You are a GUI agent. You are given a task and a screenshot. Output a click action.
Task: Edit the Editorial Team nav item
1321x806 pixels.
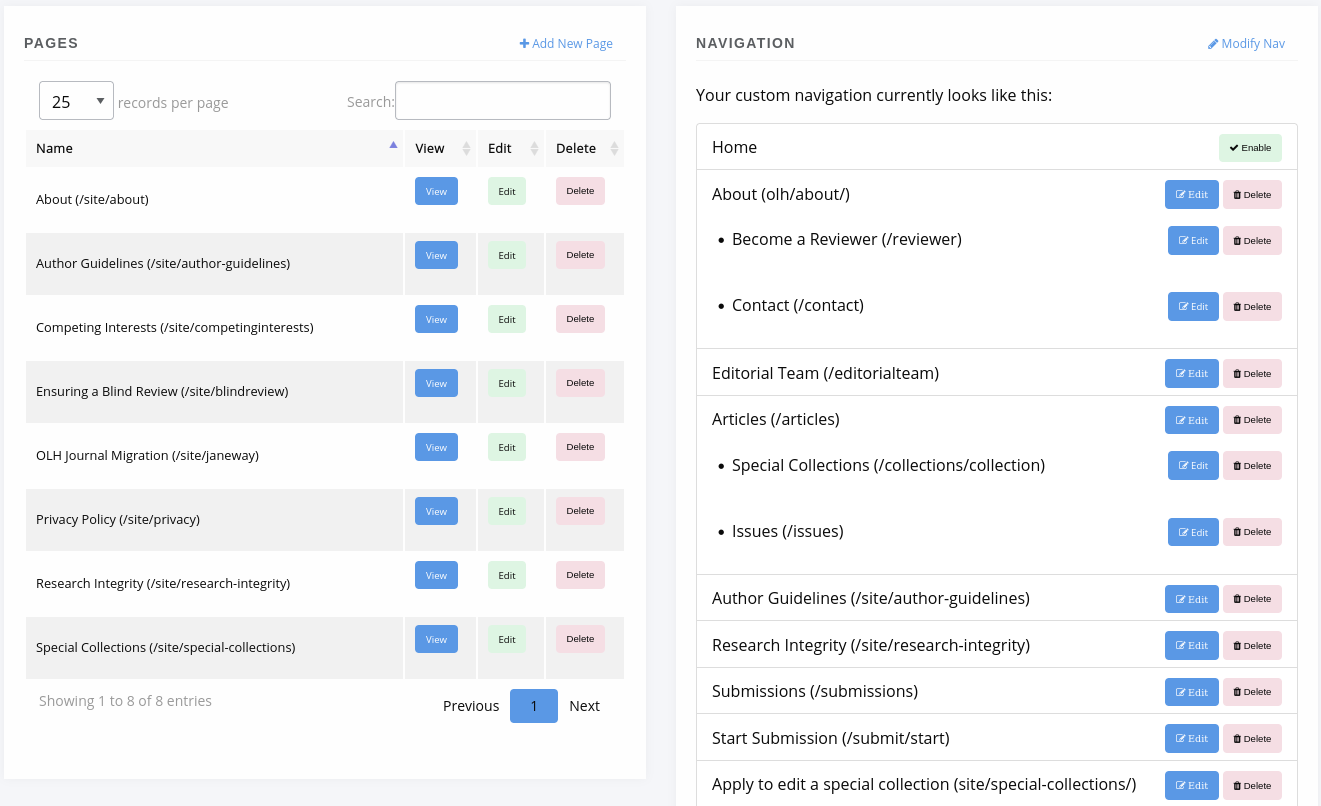pyautogui.click(x=1191, y=374)
